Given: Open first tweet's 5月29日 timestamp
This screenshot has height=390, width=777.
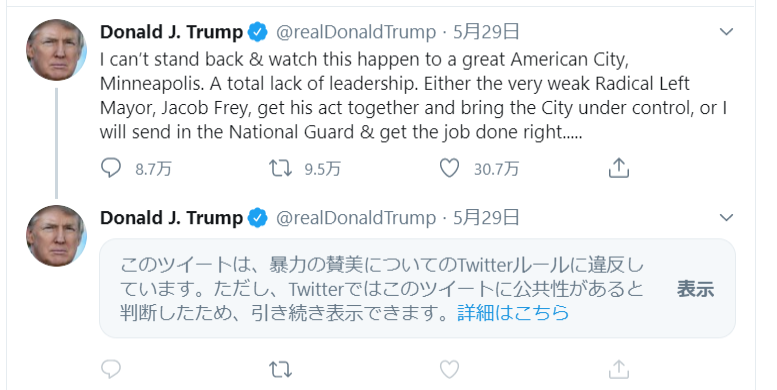Looking at the screenshot, I should 486,32.
